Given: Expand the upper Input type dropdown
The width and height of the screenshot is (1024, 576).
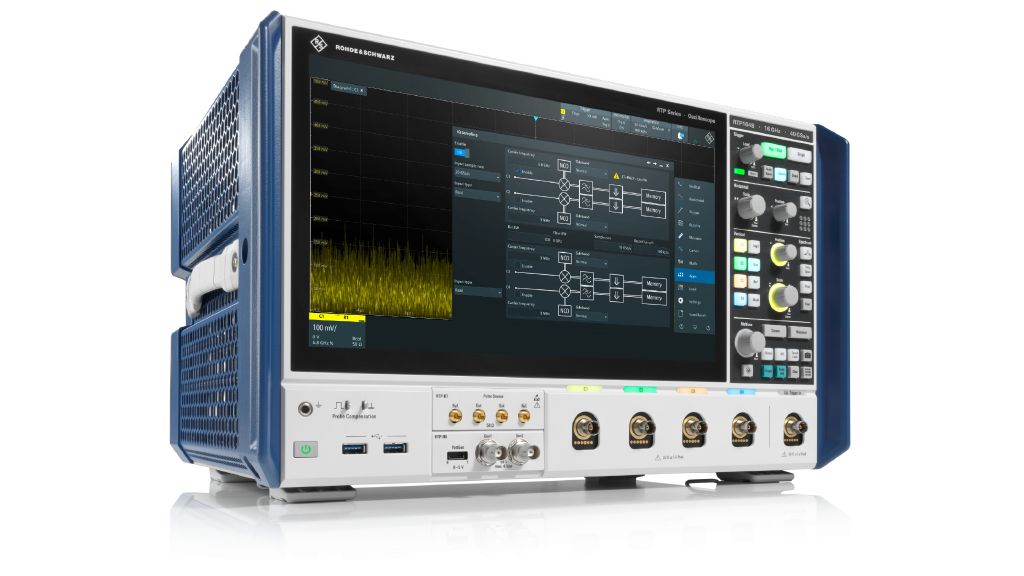Looking at the screenshot, I should tap(477, 196).
